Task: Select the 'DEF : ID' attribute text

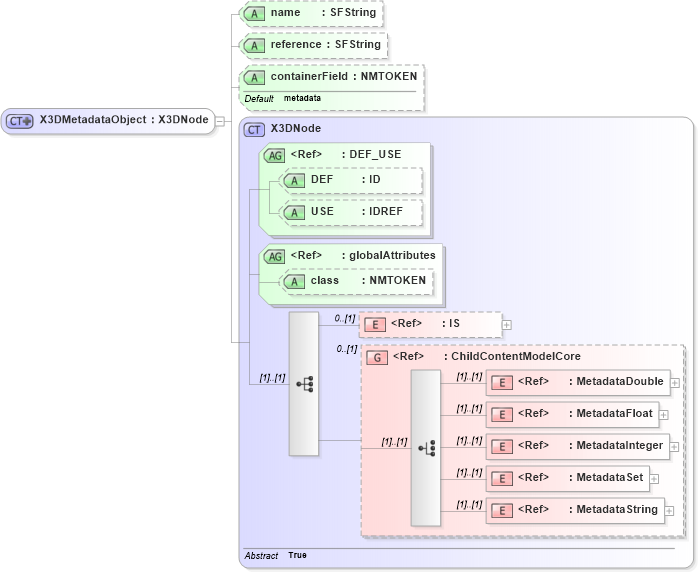Action: (x=345, y=179)
